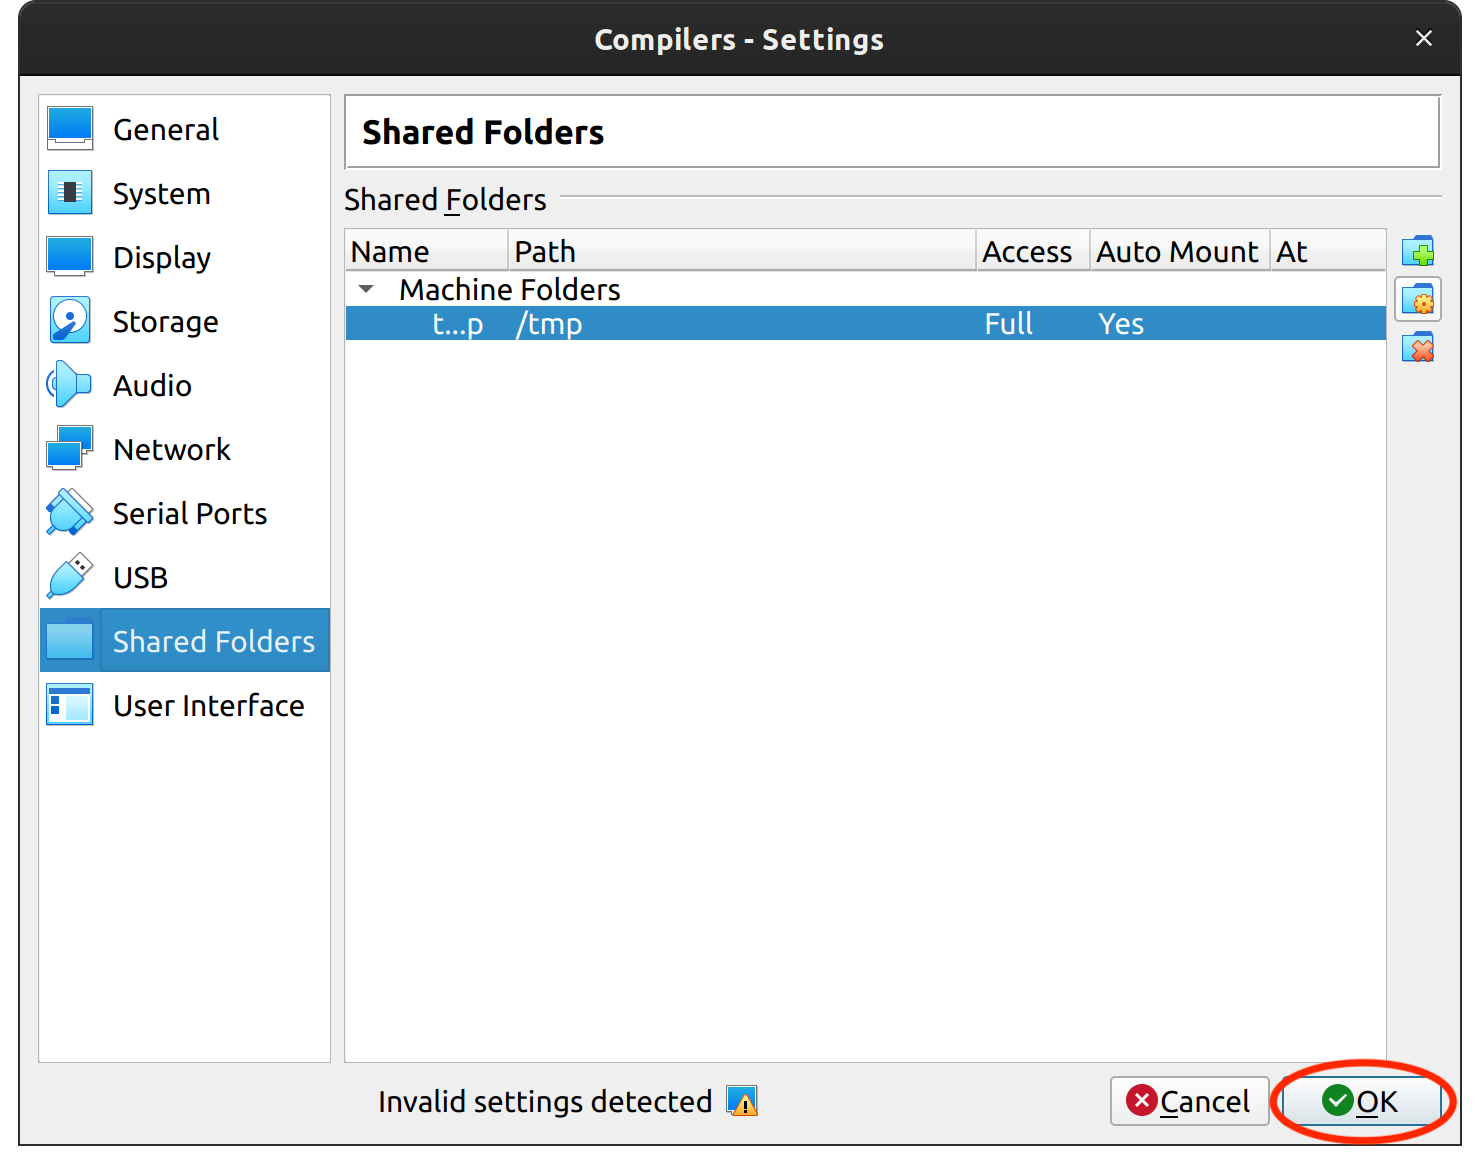Switch to the General settings section

coord(165,130)
